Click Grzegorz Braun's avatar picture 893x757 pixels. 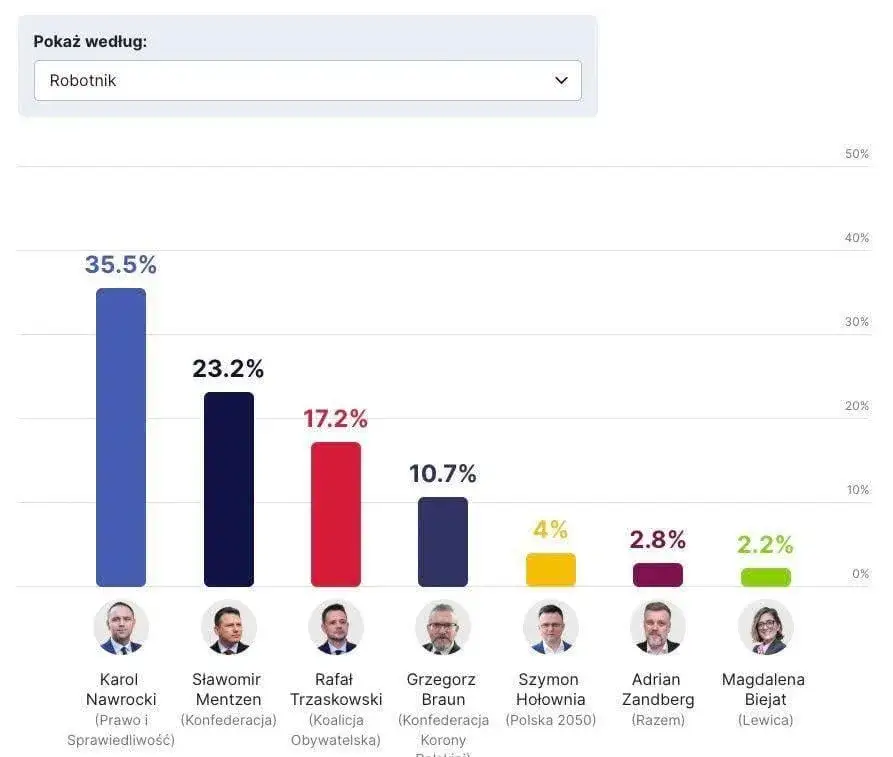tap(443, 627)
